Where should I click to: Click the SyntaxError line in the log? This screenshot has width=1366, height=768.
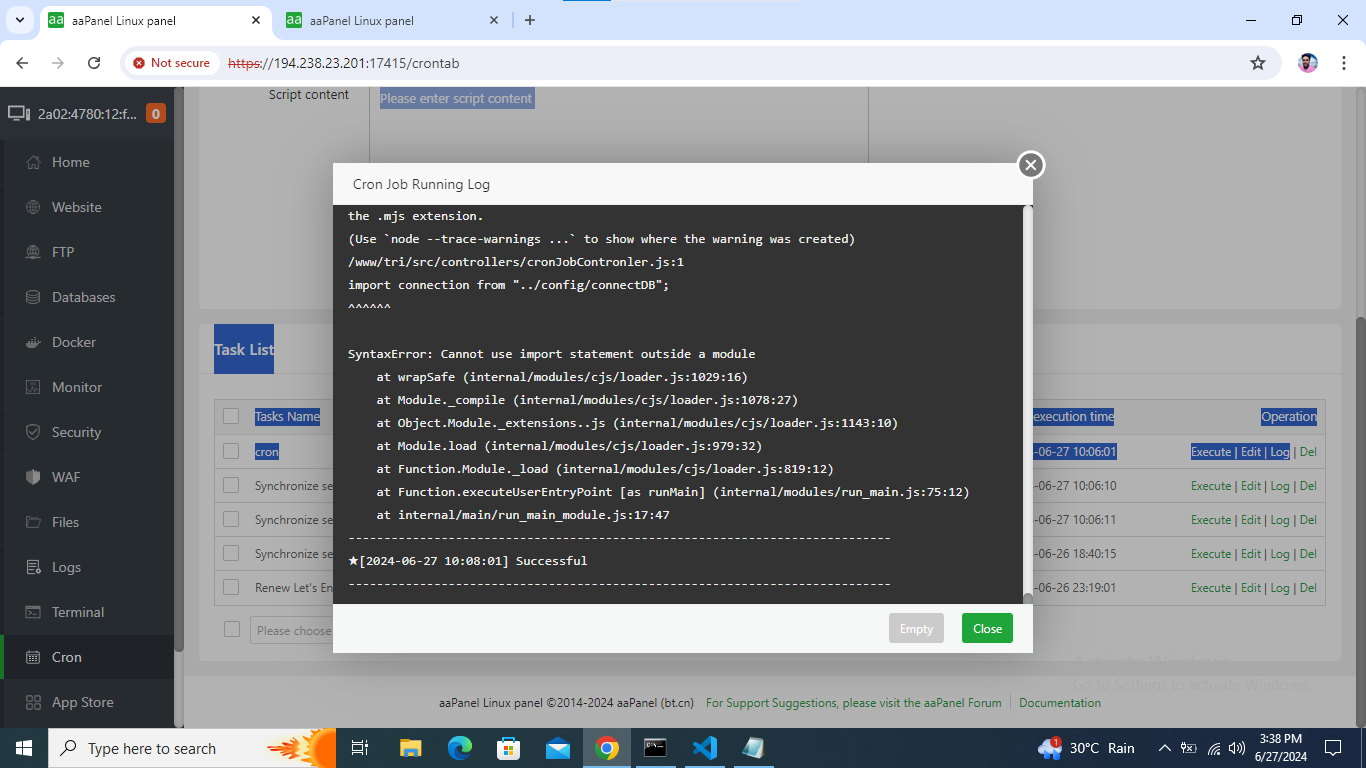551,354
